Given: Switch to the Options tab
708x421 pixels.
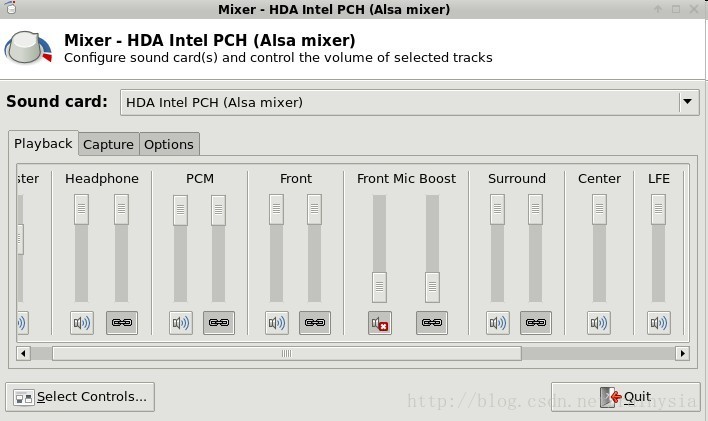Looking at the screenshot, I should click(169, 144).
